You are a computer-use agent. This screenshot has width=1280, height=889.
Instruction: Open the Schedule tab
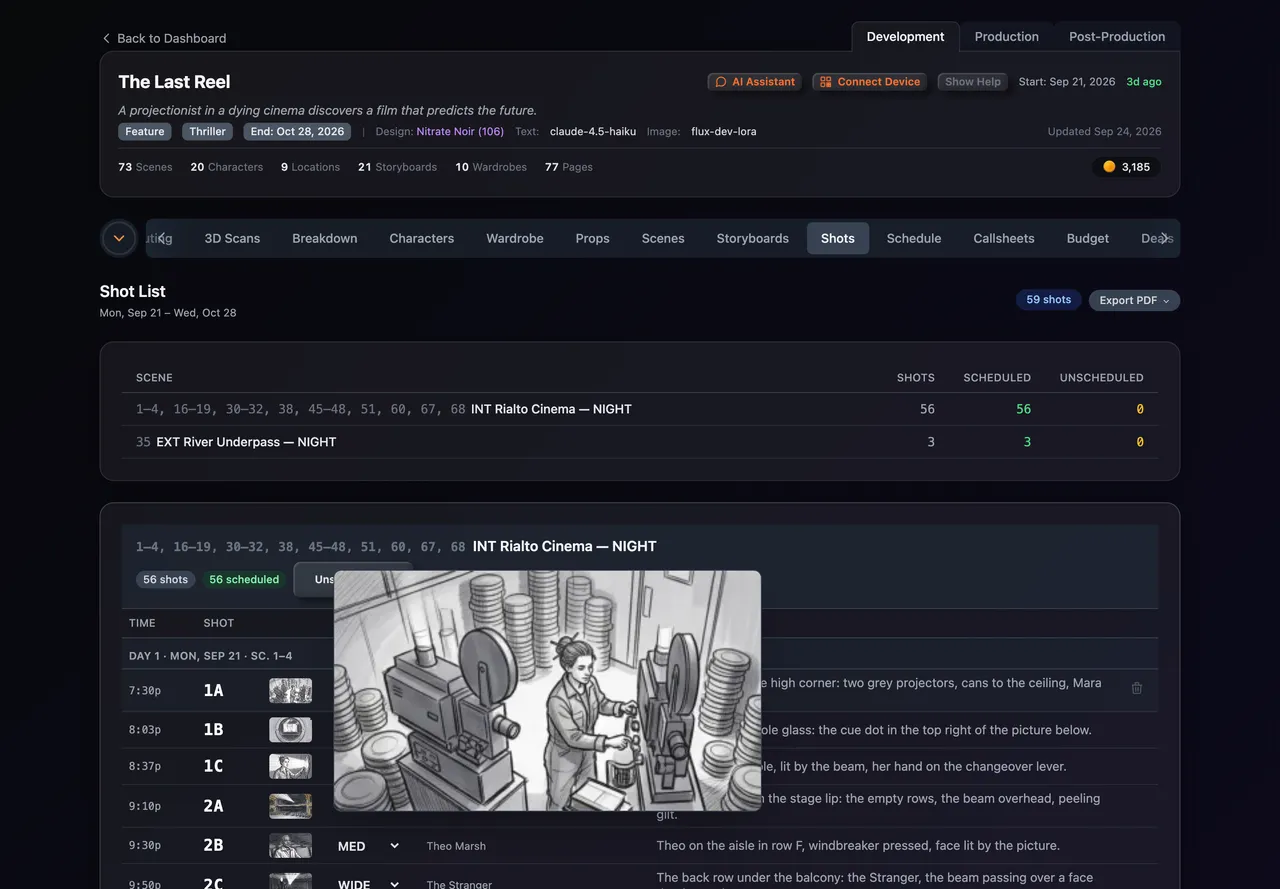point(914,238)
